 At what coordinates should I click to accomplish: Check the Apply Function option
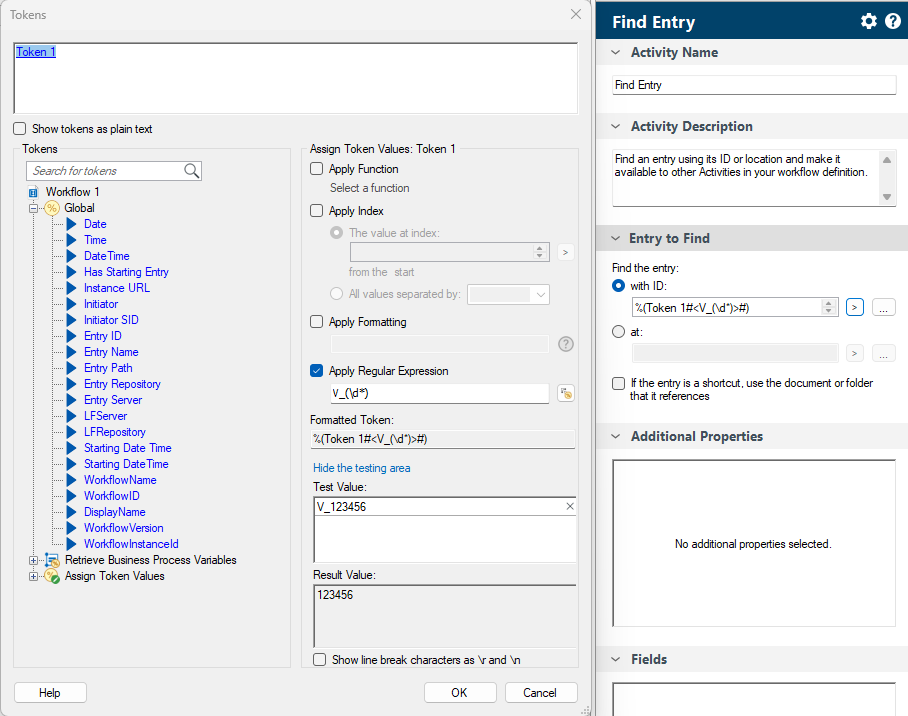pos(317,169)
